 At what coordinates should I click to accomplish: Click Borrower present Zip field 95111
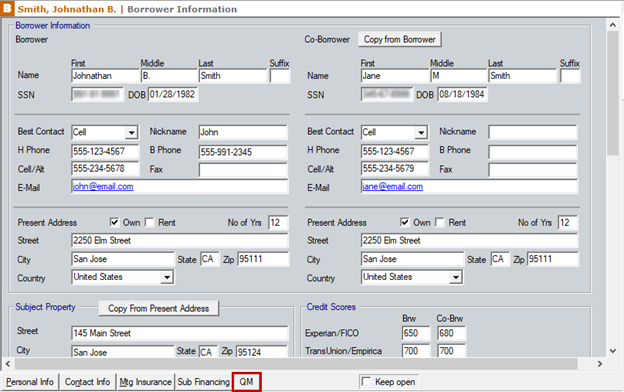click(x=263, y=259)
